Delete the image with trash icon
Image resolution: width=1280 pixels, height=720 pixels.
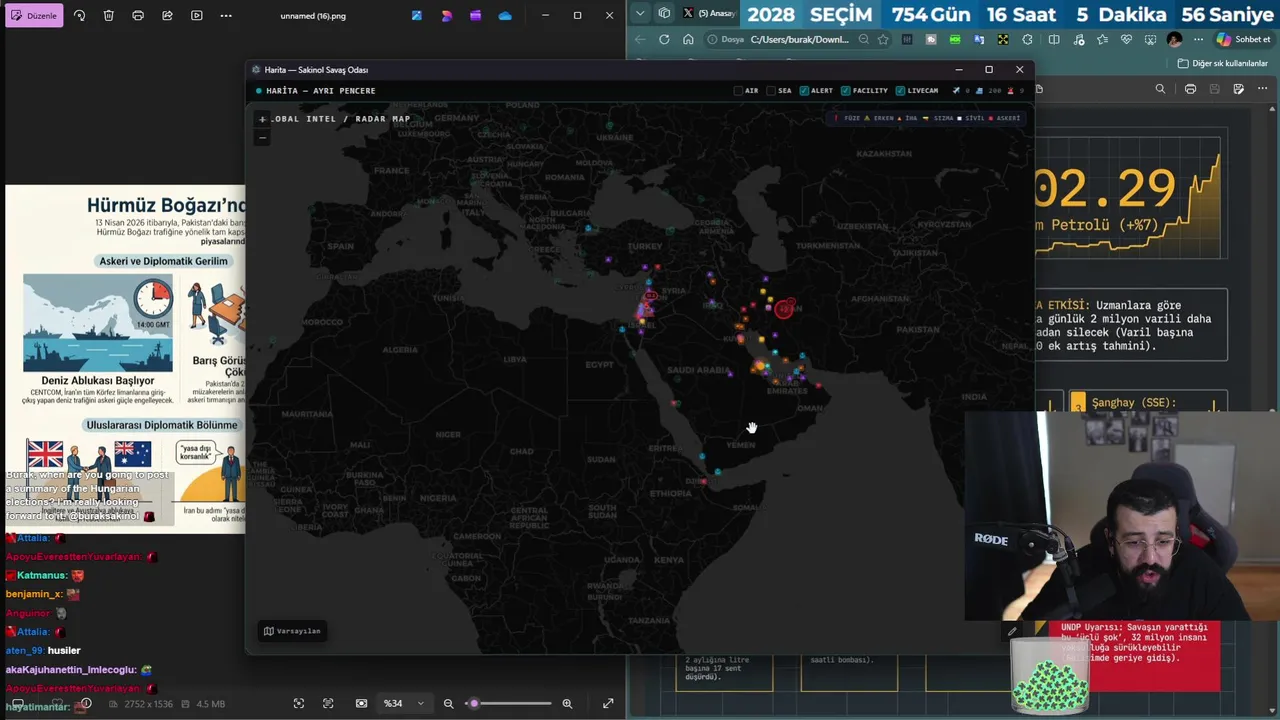pyautogui.click(x=108, y=16)
